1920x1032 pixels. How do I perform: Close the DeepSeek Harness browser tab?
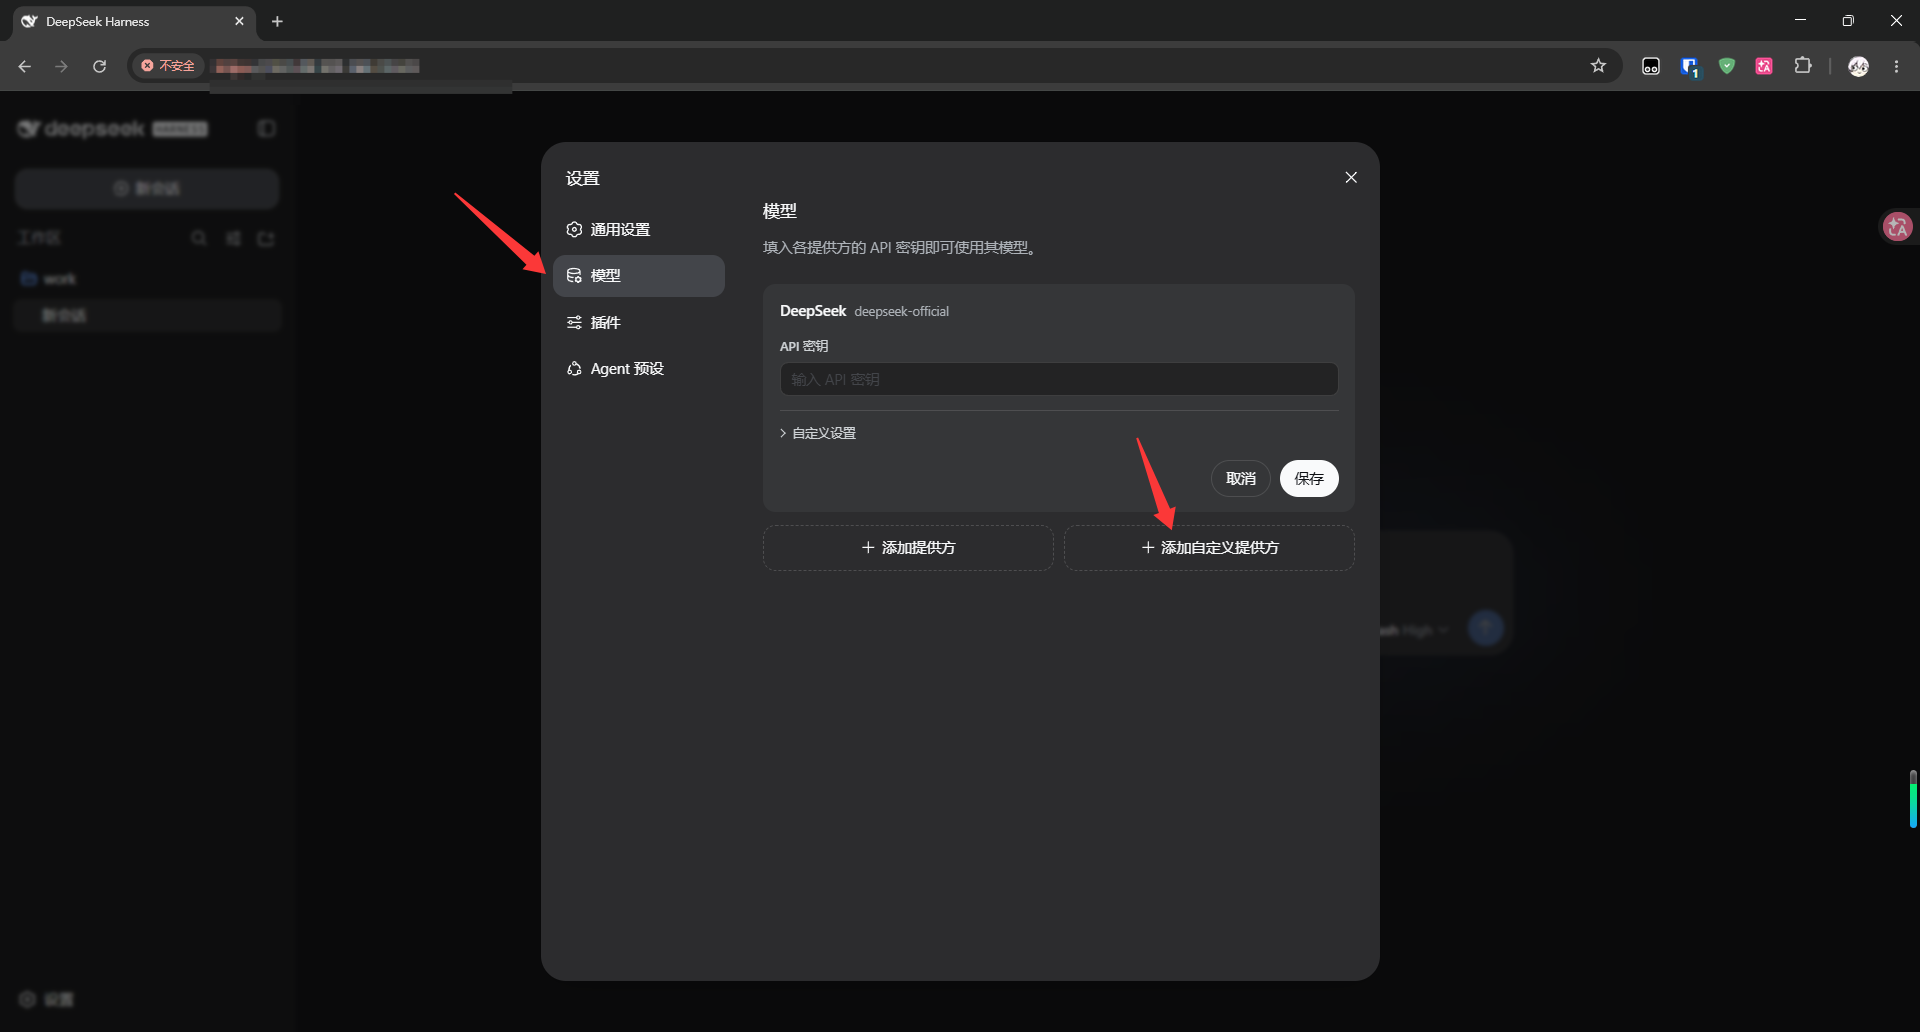pos(239,21)
